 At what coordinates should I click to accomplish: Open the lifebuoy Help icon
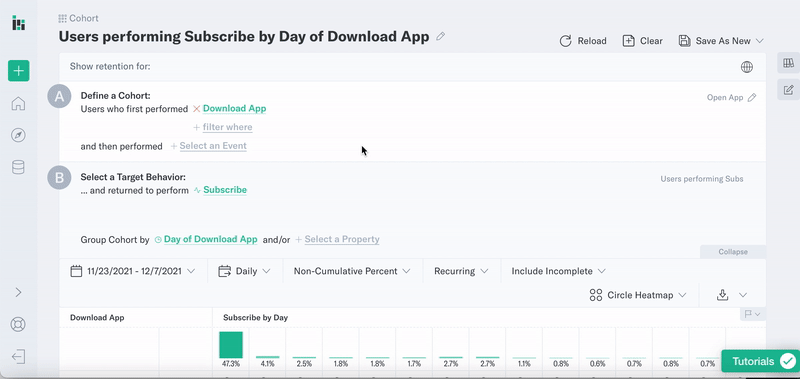coord(18,324)
